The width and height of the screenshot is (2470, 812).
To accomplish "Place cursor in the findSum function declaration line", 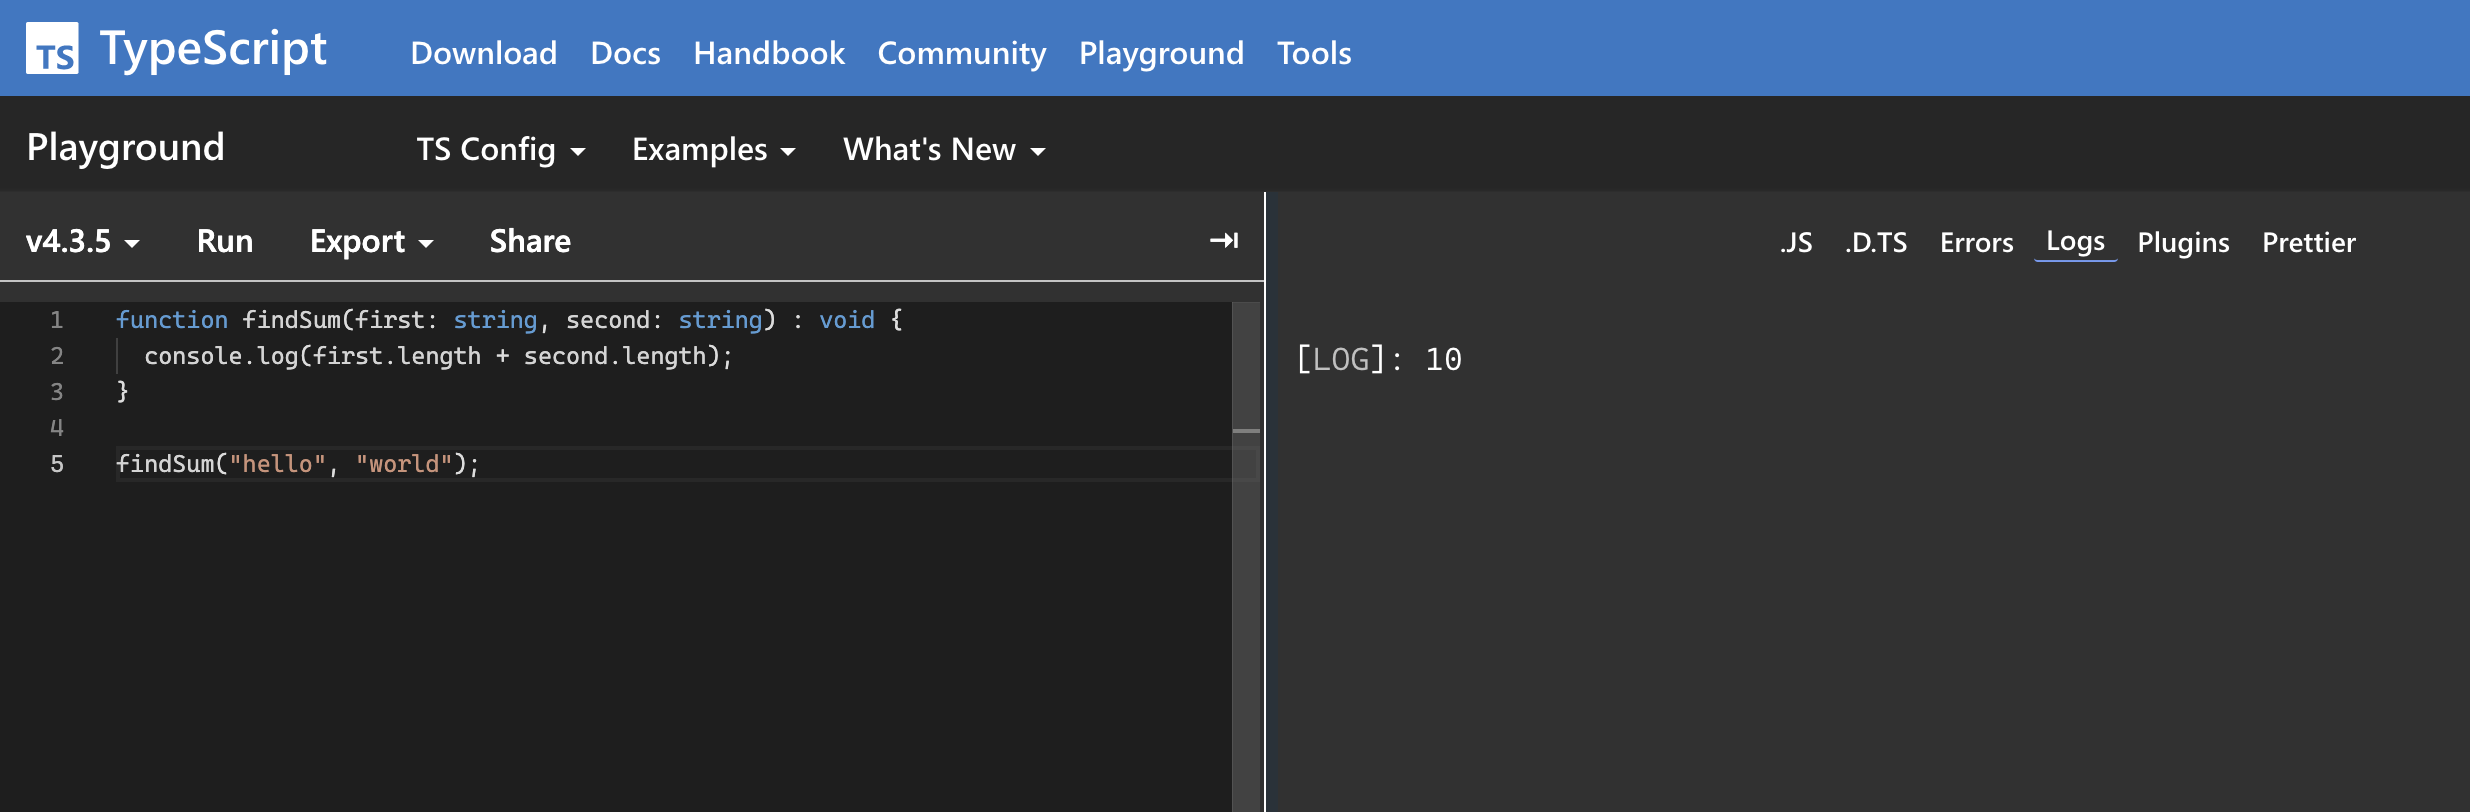I will (x=509, y=320).
